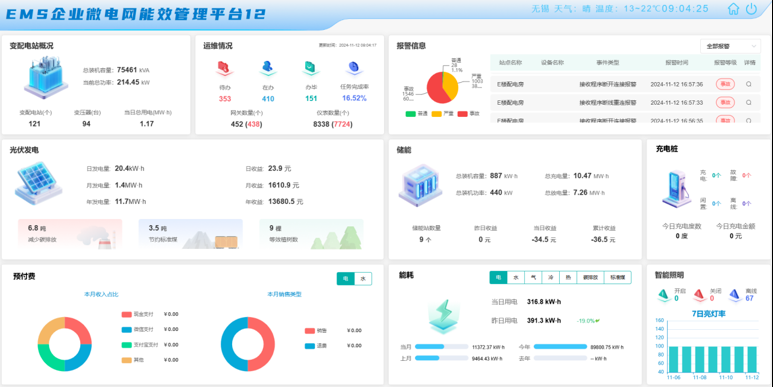Viewport: 773px width, 387px height.
Task: Click the 11-06 bar in 7日亮灯率 chart
Action: (673, 359)
